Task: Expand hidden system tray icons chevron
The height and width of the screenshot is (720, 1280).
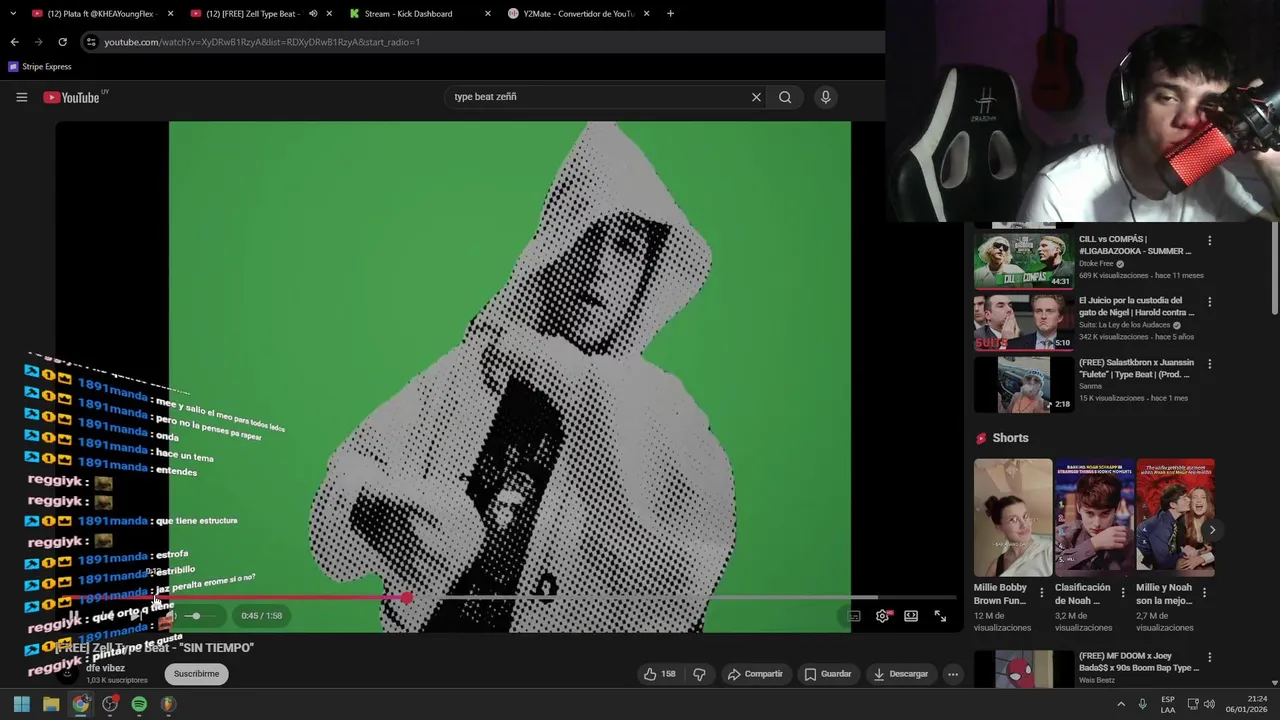Action: (x=1120, y=704)
